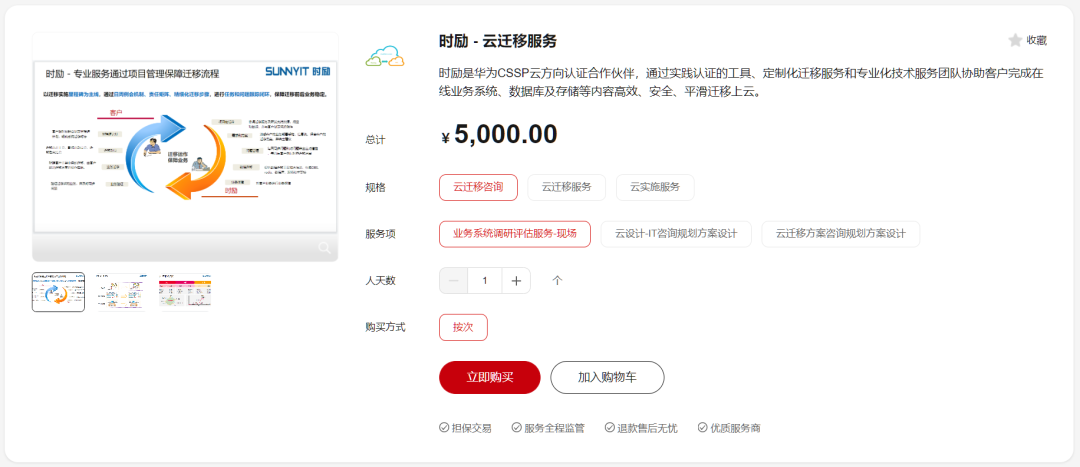Screen dimensions: 1080x467
Task: Click the 服务全程监管 label
Action: pos(554,428)
